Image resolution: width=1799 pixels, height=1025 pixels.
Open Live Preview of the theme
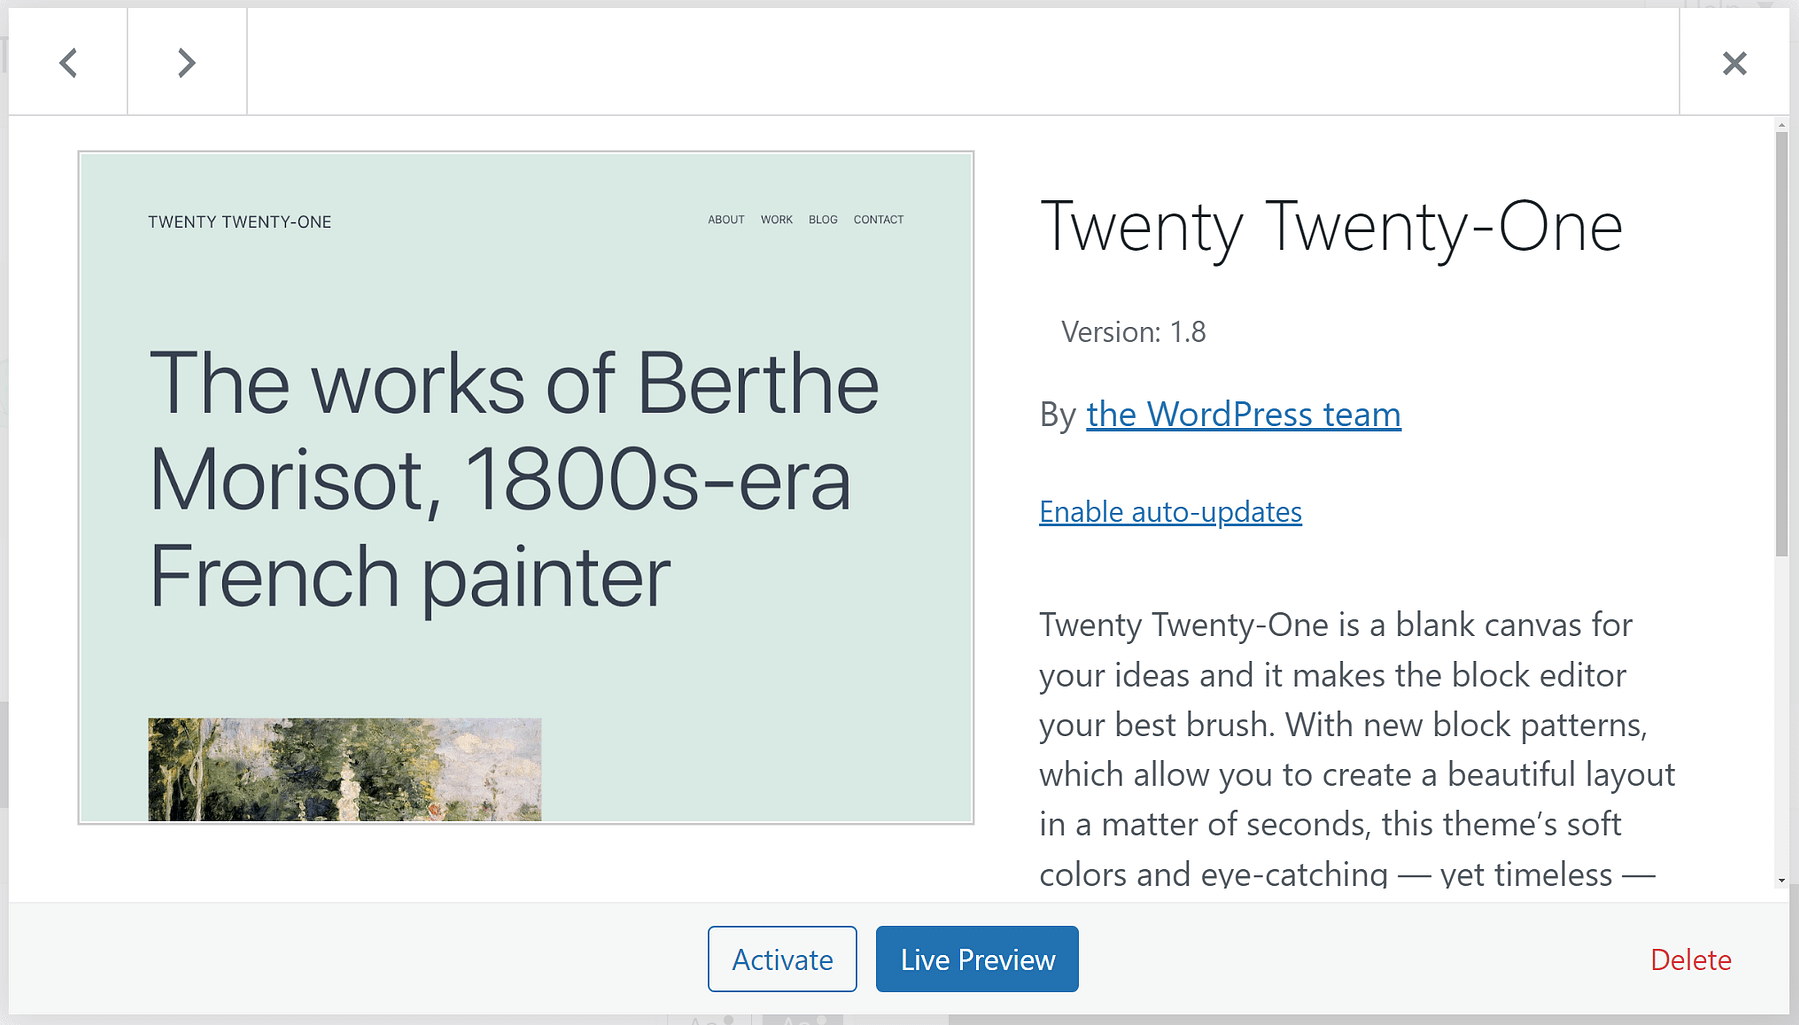[977, 959]
